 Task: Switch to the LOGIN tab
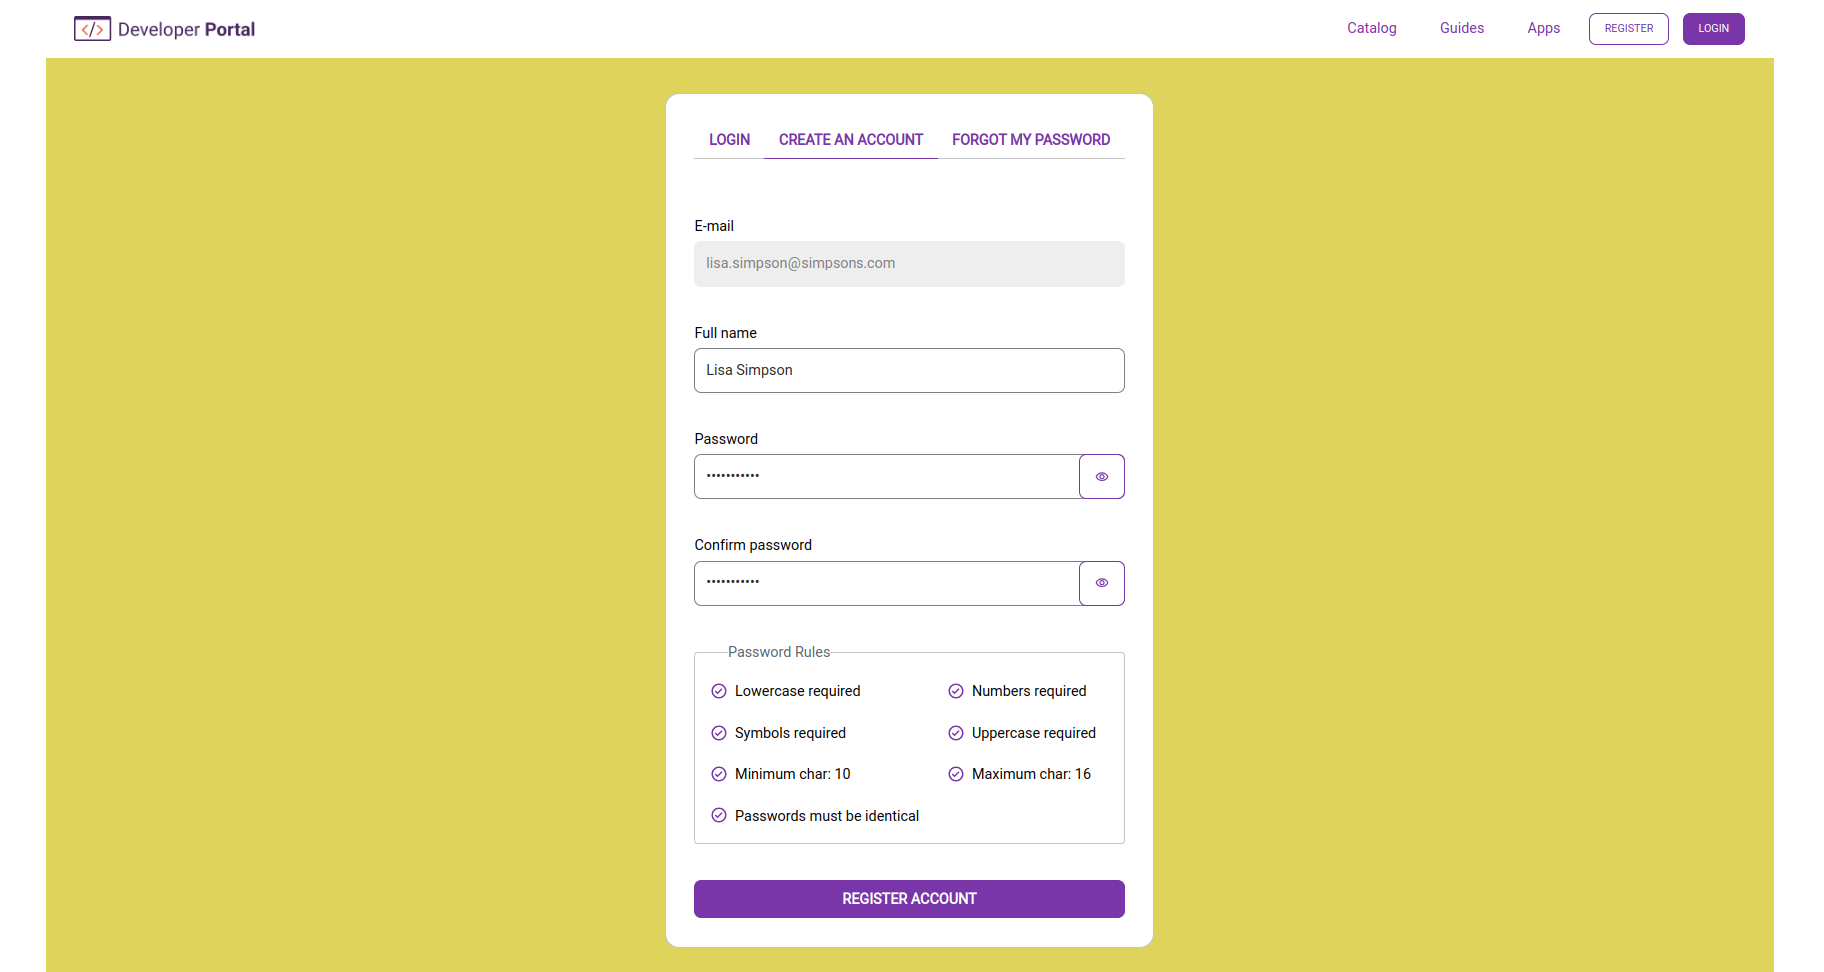728,140
